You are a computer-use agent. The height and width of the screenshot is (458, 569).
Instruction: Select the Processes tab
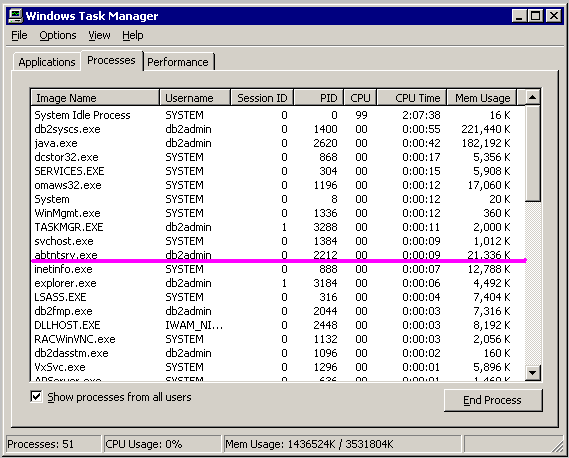click(111, 60)
